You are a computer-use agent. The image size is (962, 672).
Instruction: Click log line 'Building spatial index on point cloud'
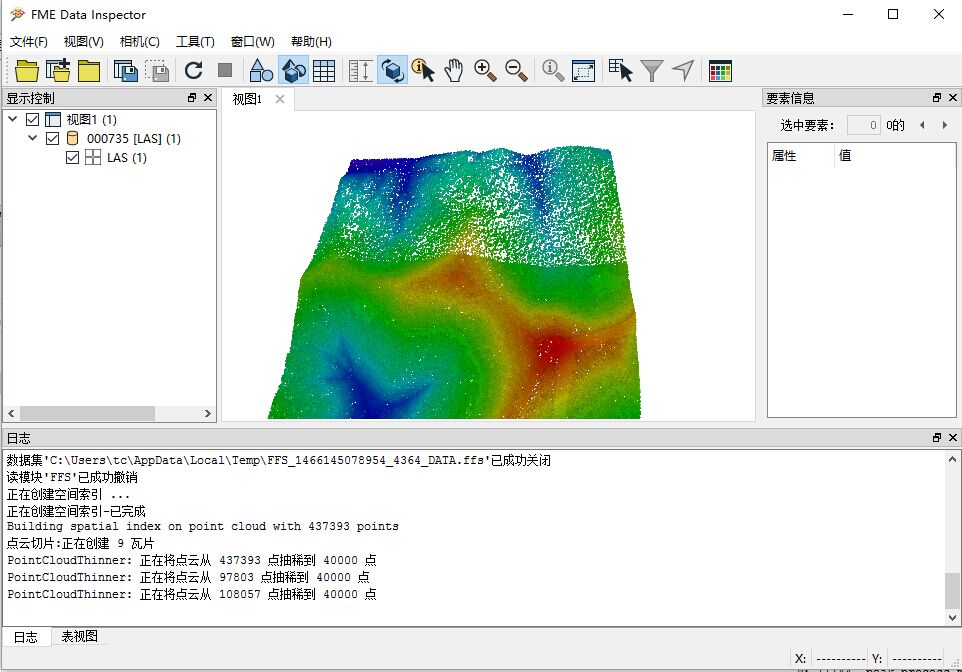(x=202, y=527)
